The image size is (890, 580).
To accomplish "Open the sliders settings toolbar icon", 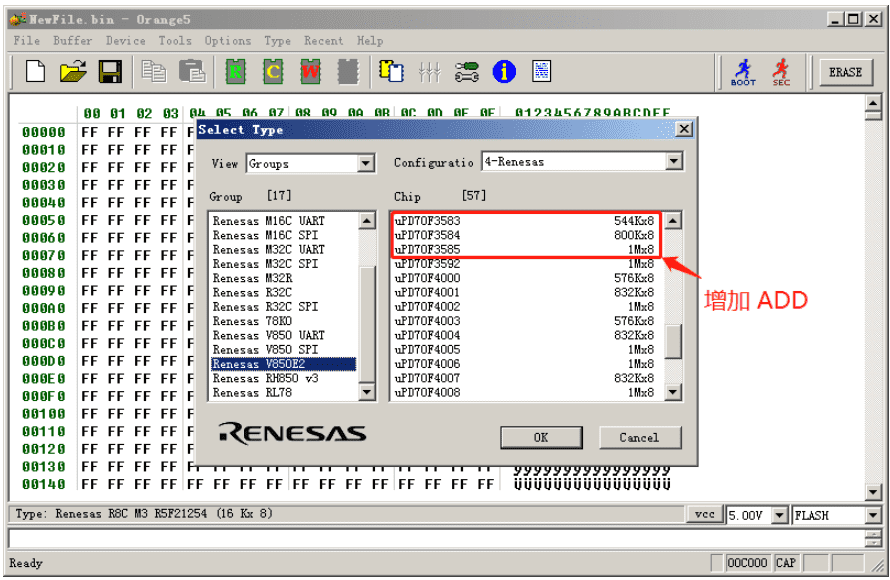I will point(429,72).
